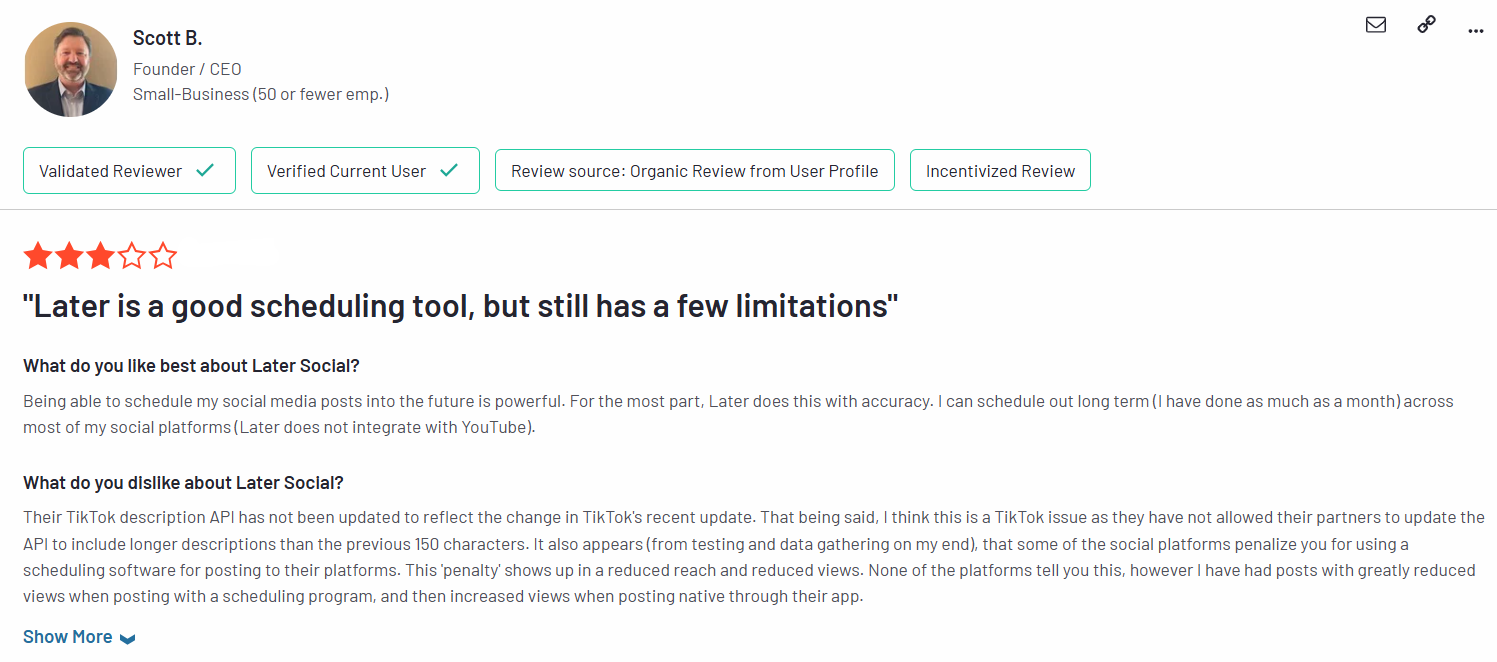
Task: Select the Validated Reviewer badge
Action: tap(129, 171)
